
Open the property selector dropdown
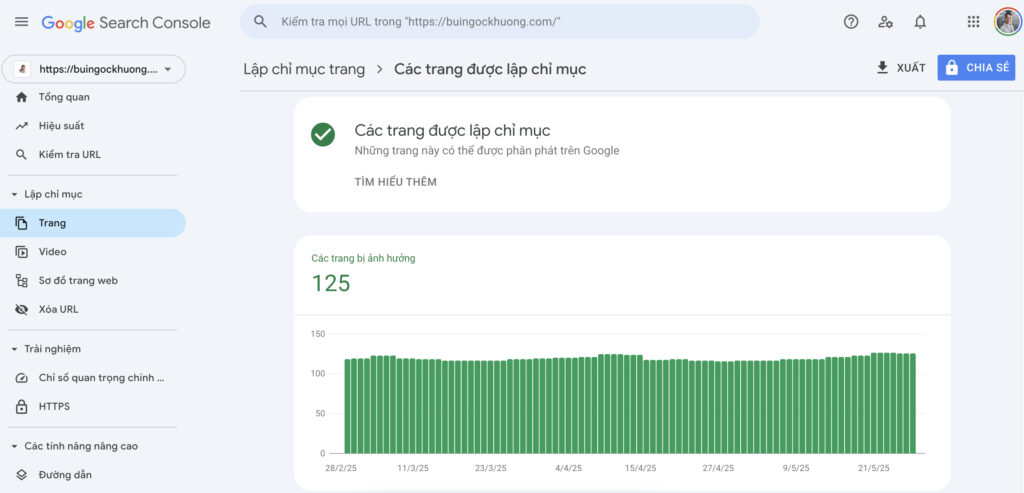point(93,69)
